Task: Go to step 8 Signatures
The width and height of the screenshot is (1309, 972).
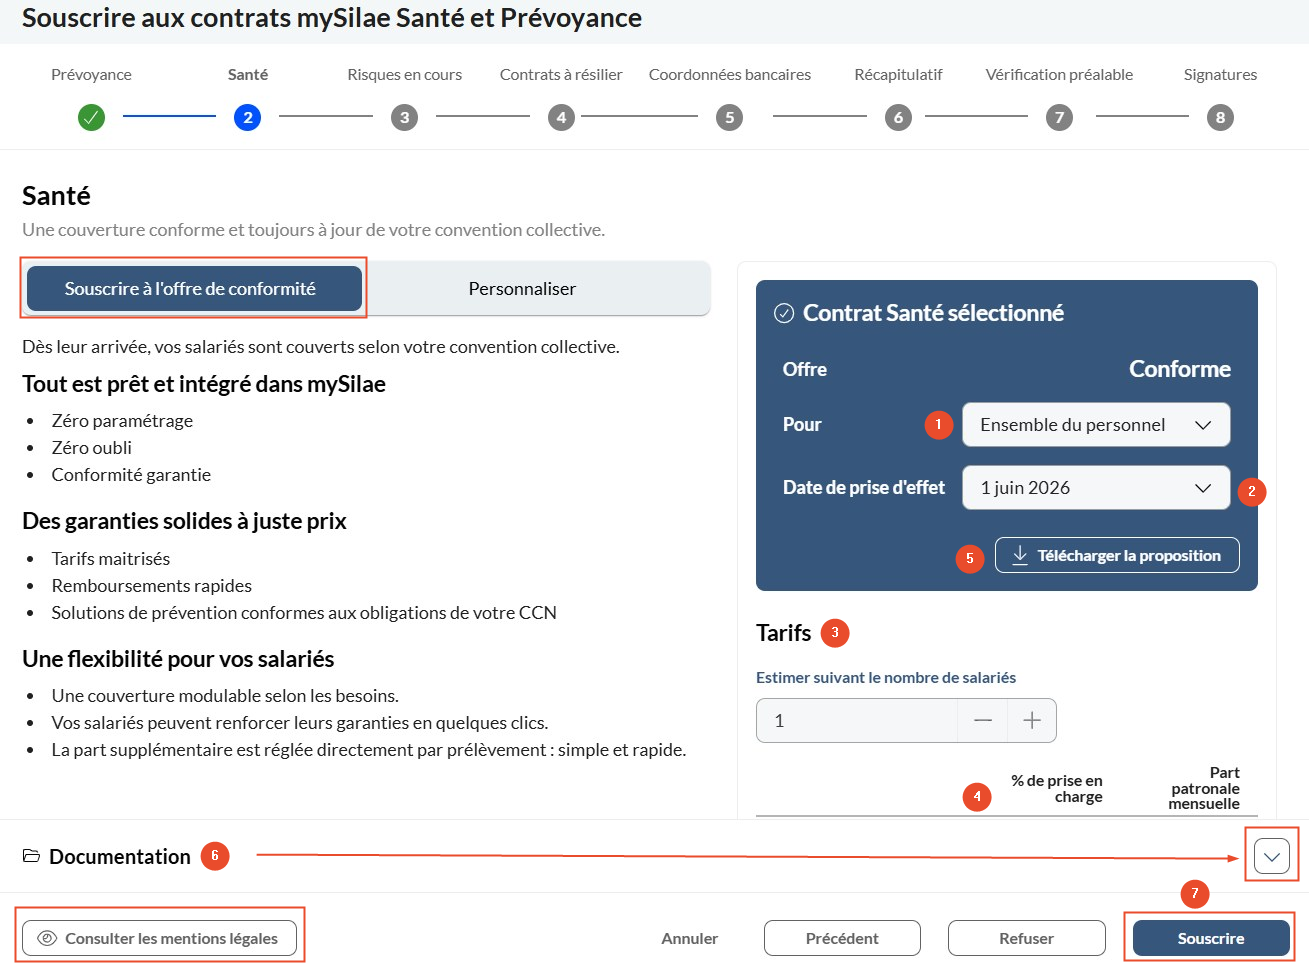Action: click(x=1220, y=118)
